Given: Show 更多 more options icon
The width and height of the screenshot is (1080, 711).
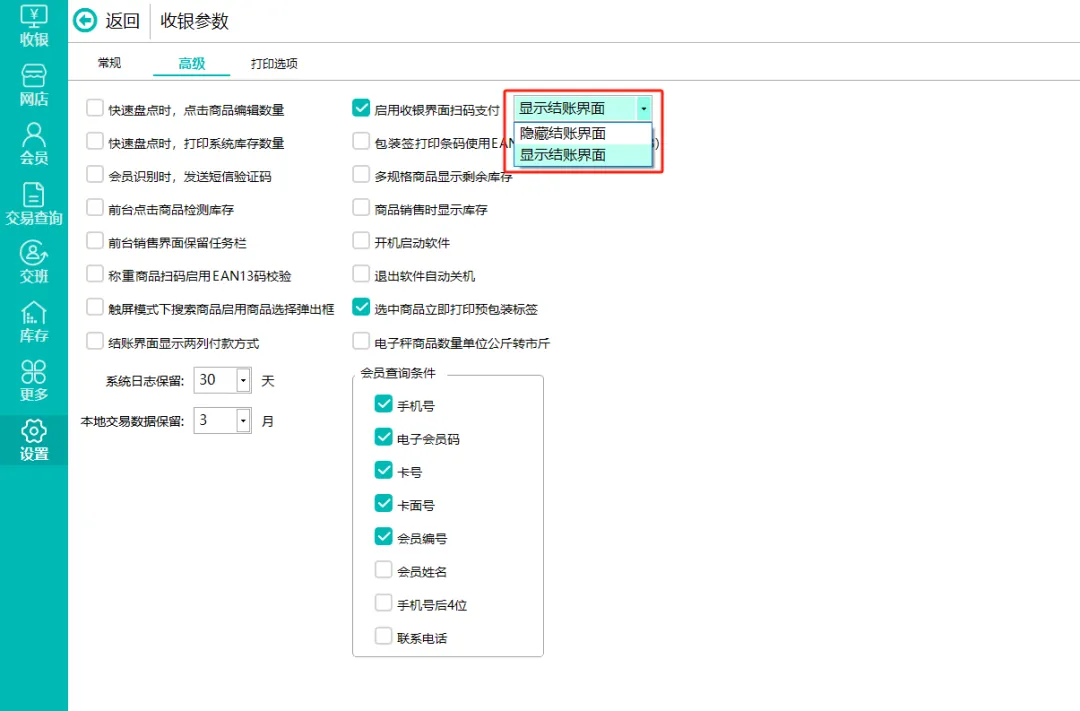Looking at the screenshot, I should pyautogui.click(x=34, y=381).
